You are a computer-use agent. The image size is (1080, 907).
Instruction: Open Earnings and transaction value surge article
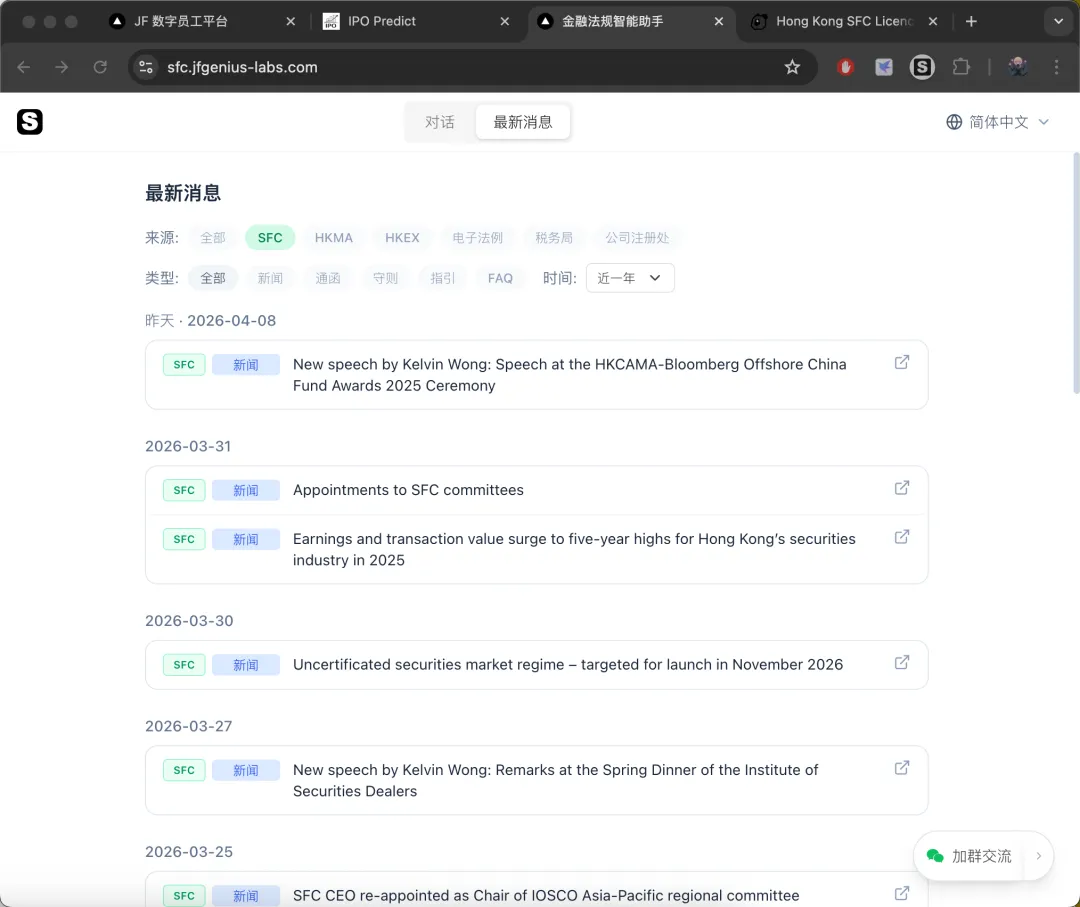pyautogui.click(x=574, y=549)
